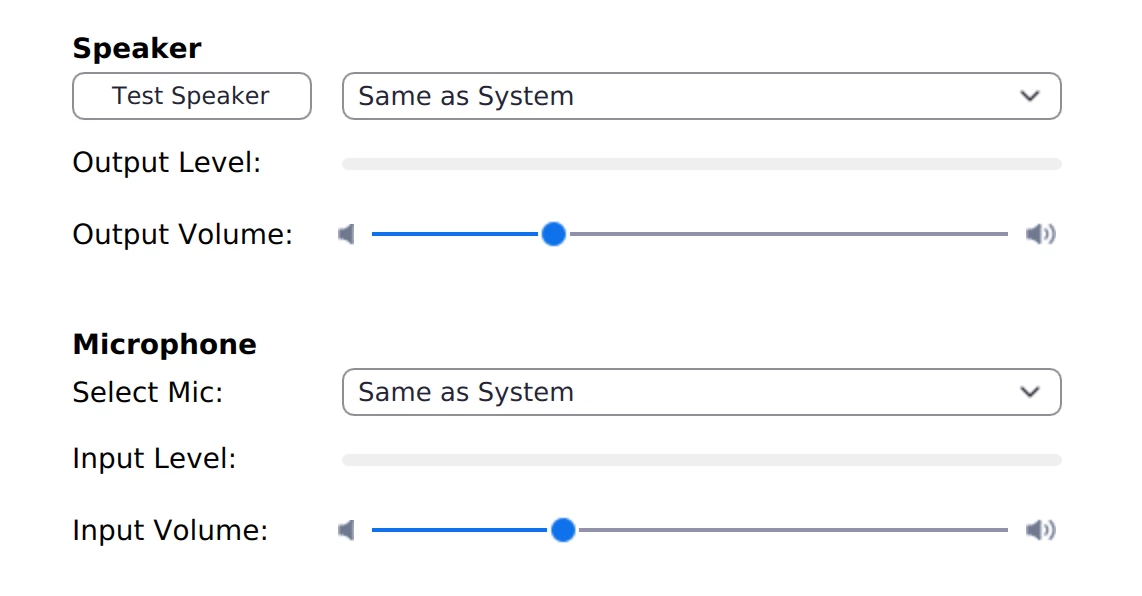Click the Speaker section heading
This screenshot has height=596, width=1142.
[137, 48]
